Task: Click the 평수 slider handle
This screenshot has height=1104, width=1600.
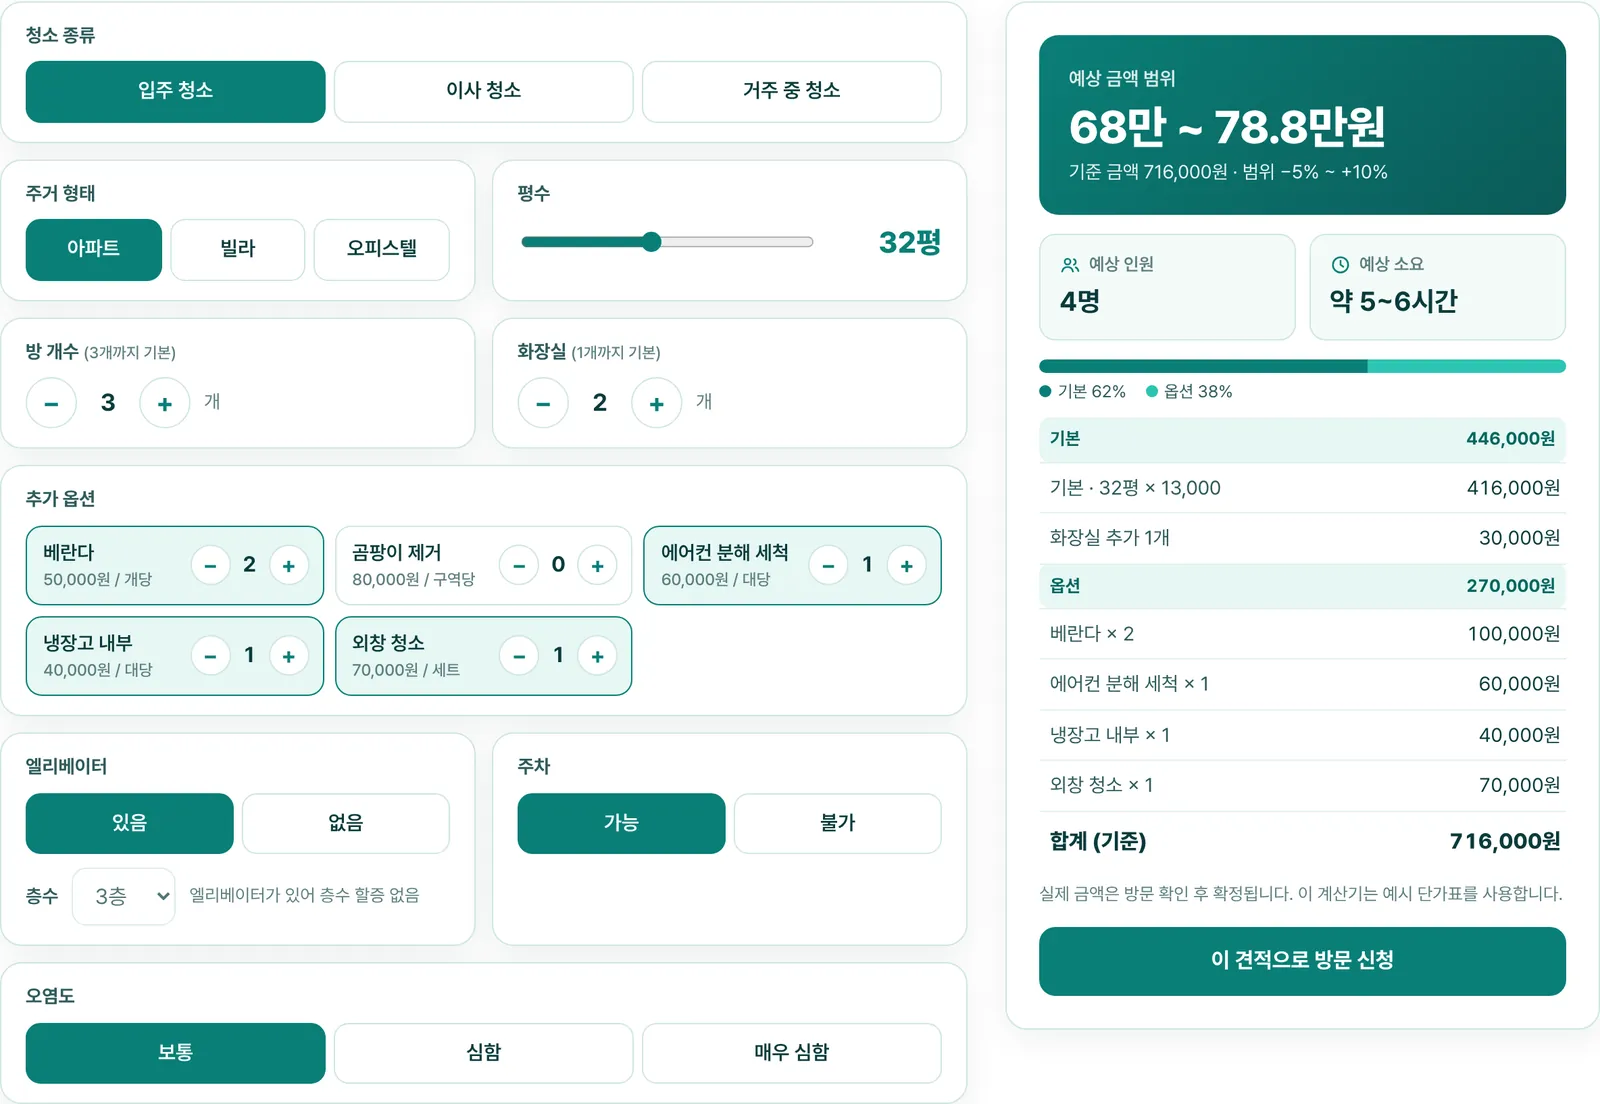Action: pos(652,242)
